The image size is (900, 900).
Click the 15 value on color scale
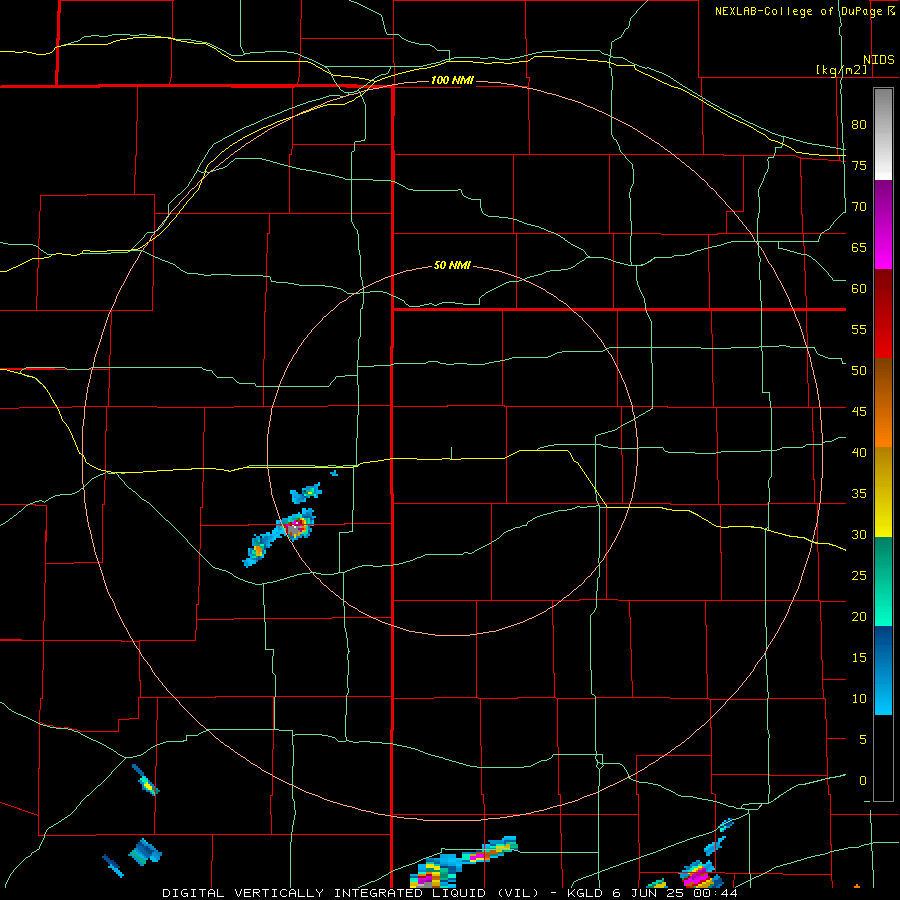[x=859, y=658]
